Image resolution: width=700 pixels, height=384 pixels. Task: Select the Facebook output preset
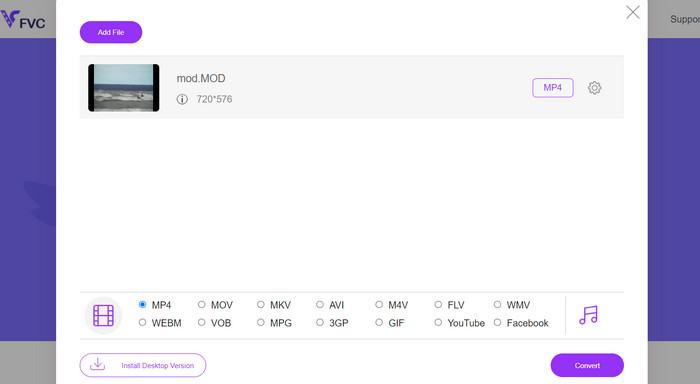click(x=497, y=322)
